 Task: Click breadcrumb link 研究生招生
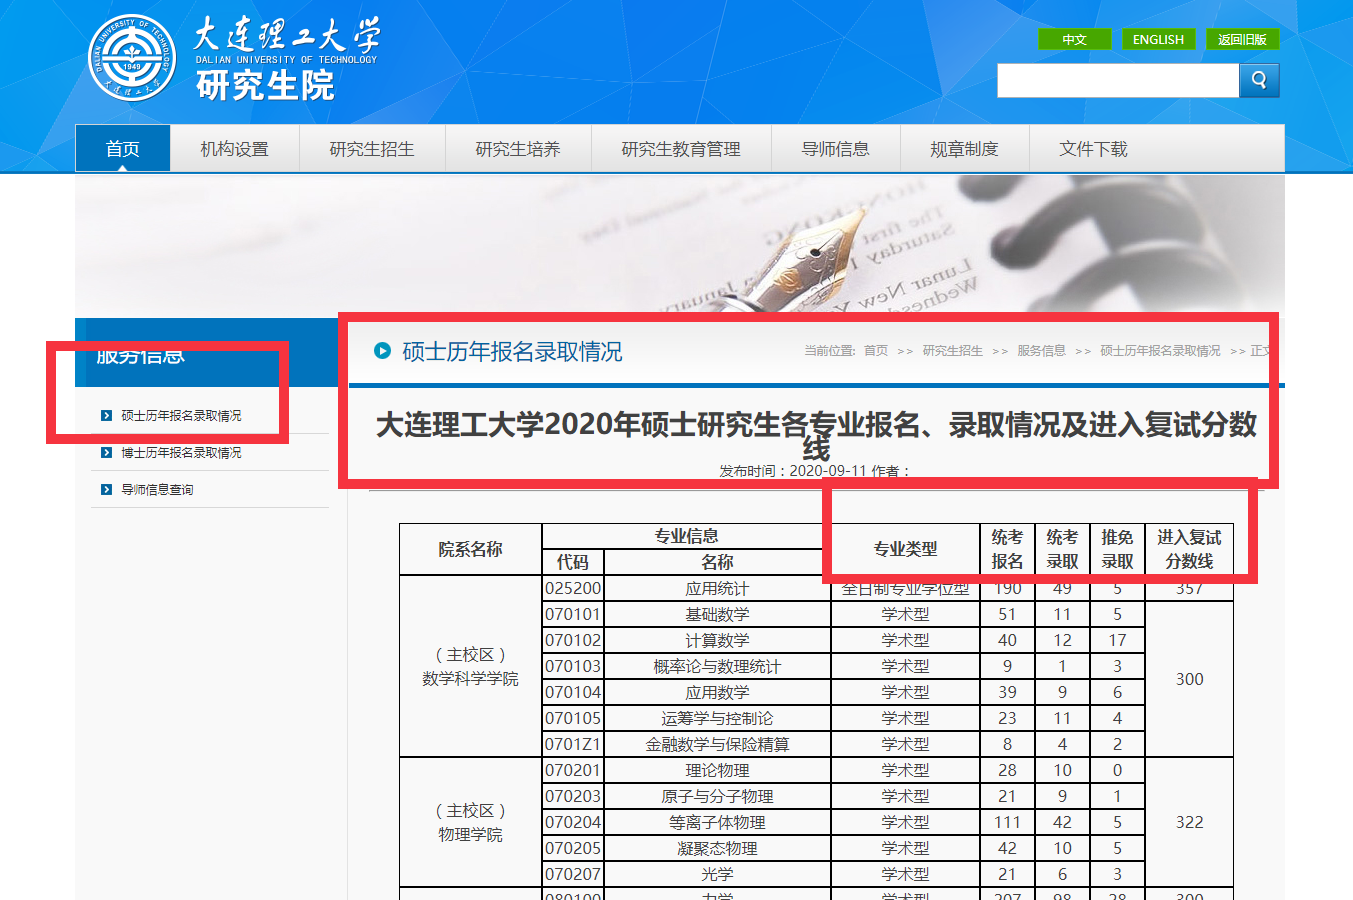952,351
